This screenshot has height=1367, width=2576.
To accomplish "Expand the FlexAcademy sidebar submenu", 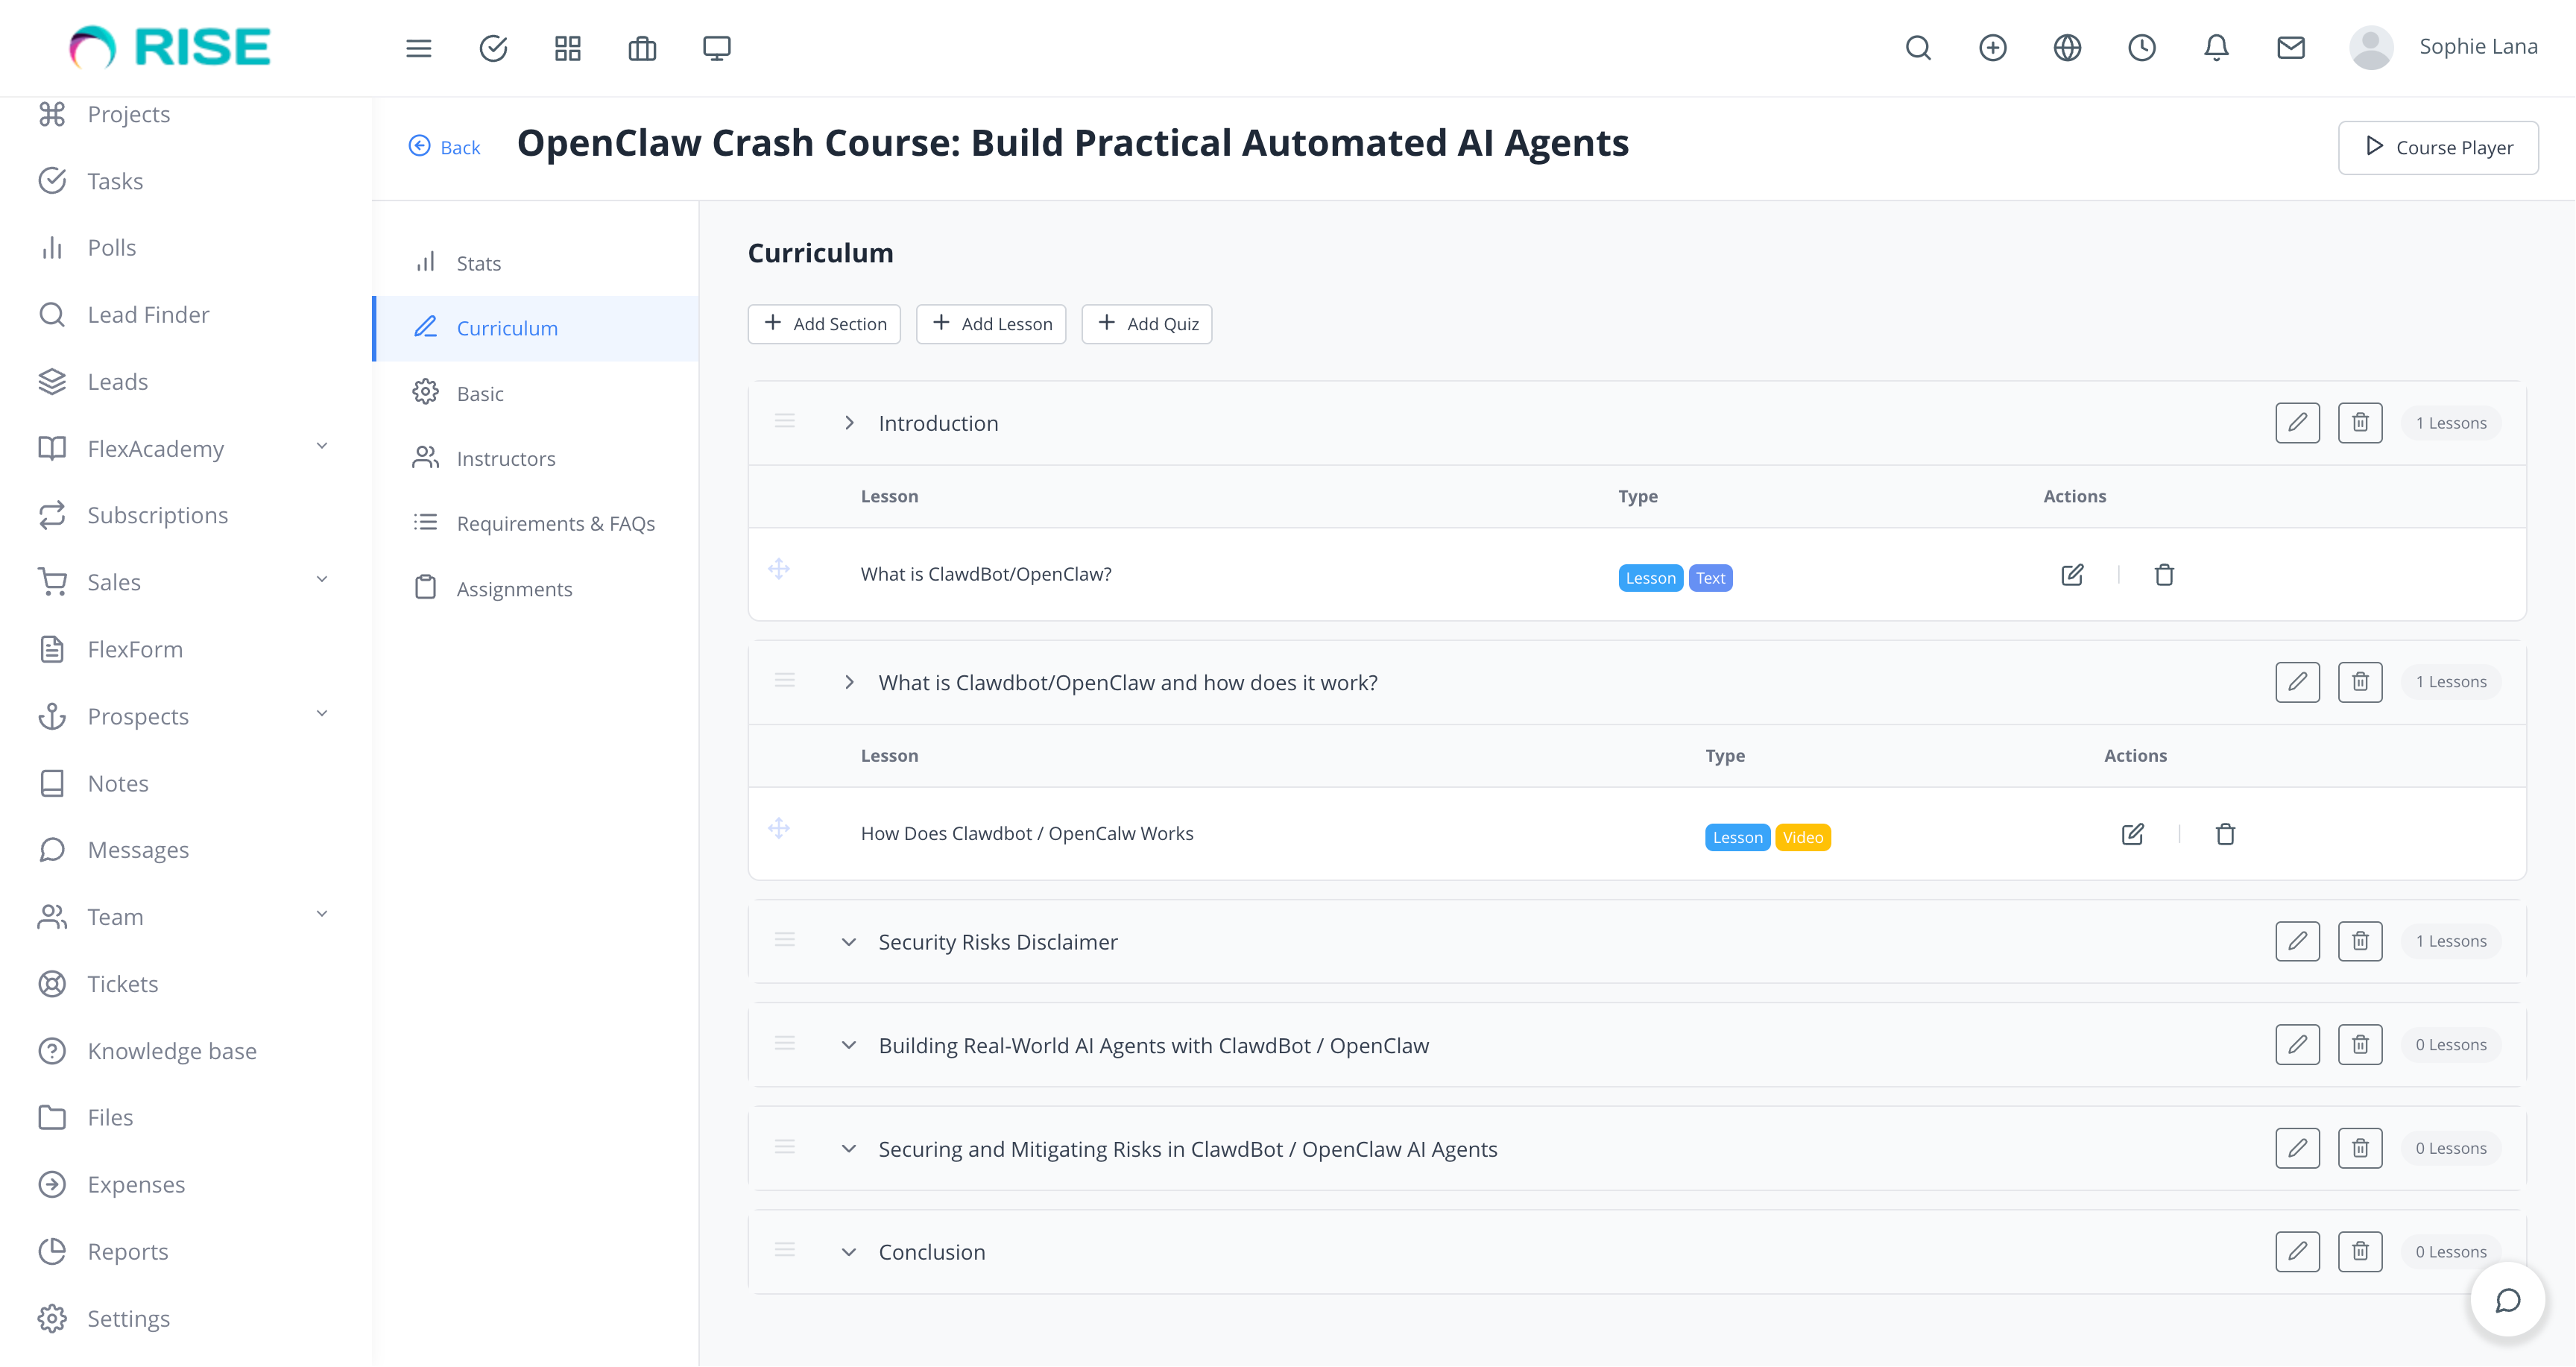I will (x=322, y=447).
